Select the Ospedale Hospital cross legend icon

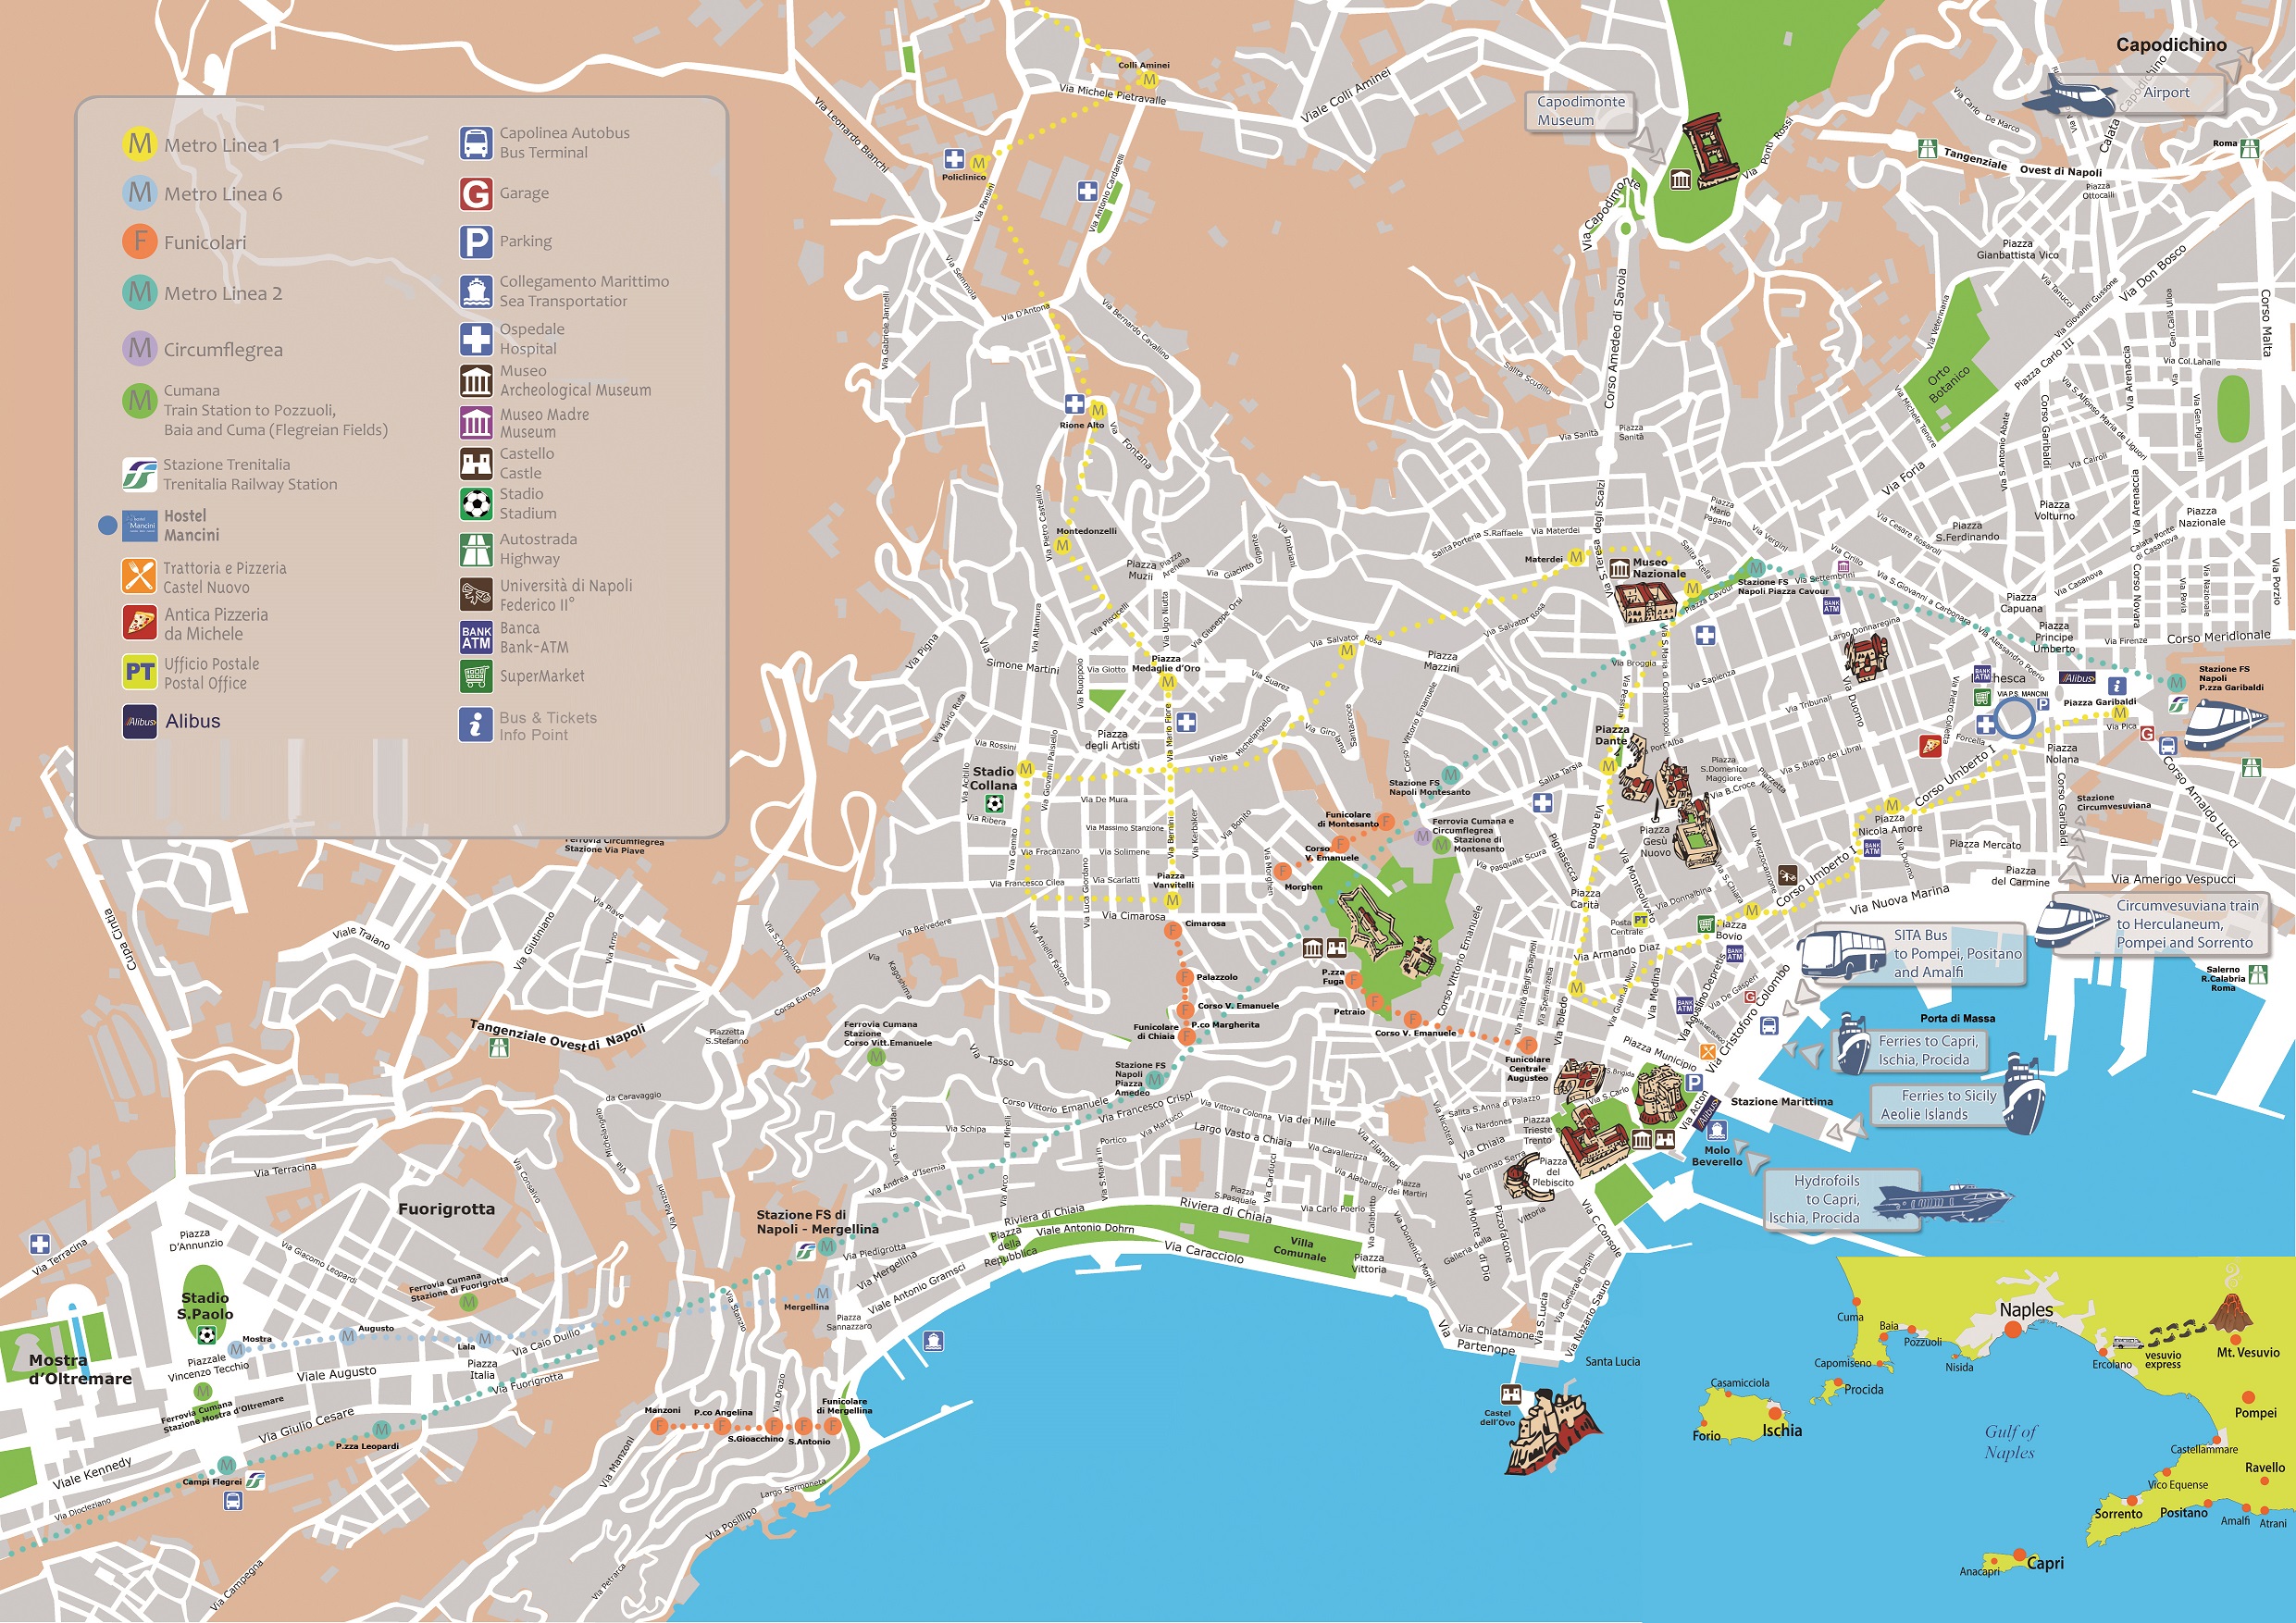pyautogui.click(x=476, y=339)
